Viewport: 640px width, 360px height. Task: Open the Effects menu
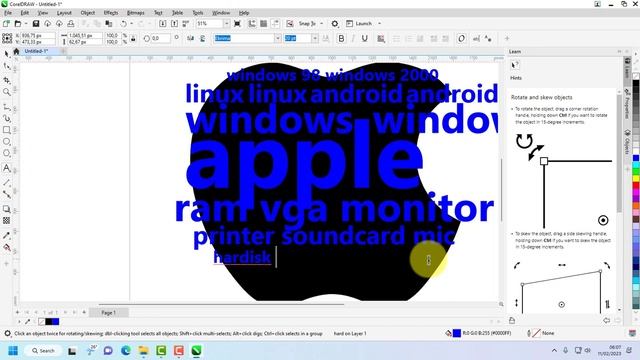tap(111, 13)
